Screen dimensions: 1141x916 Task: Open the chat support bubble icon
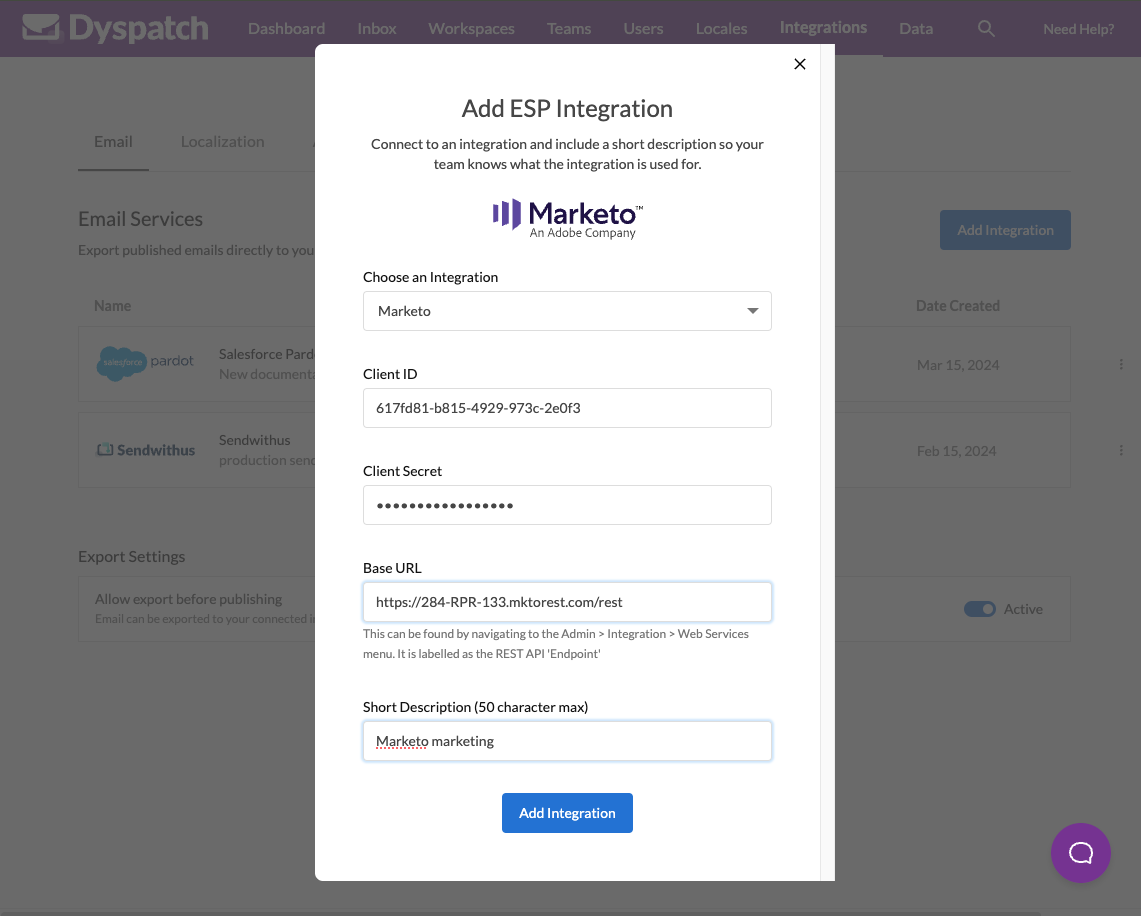click(1081, 853)
